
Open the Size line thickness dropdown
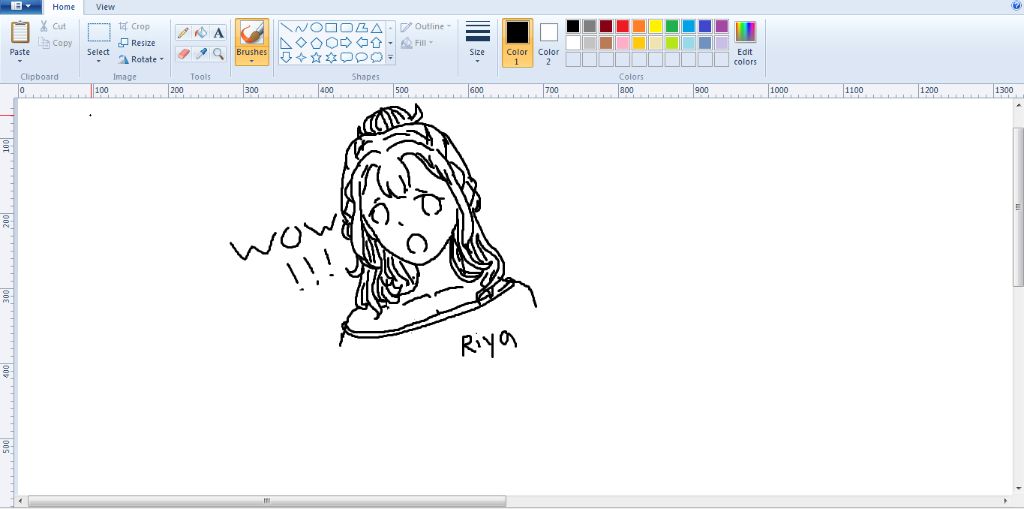[477, 42]
